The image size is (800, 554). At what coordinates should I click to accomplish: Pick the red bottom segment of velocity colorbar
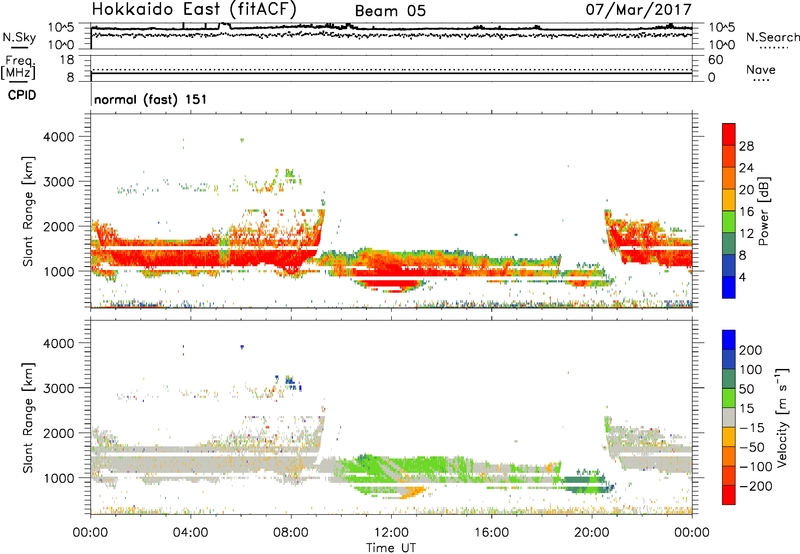(x=729, y=495)
